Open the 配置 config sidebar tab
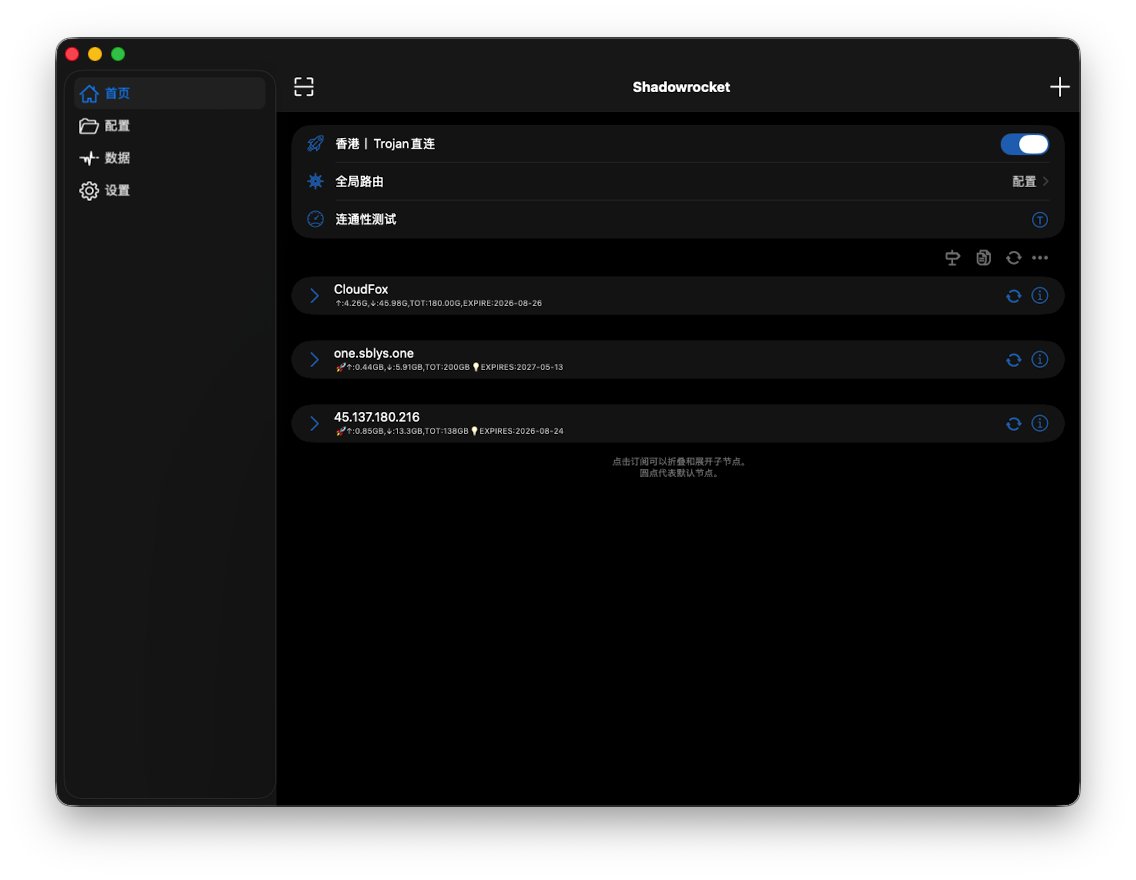 point(170,126)
